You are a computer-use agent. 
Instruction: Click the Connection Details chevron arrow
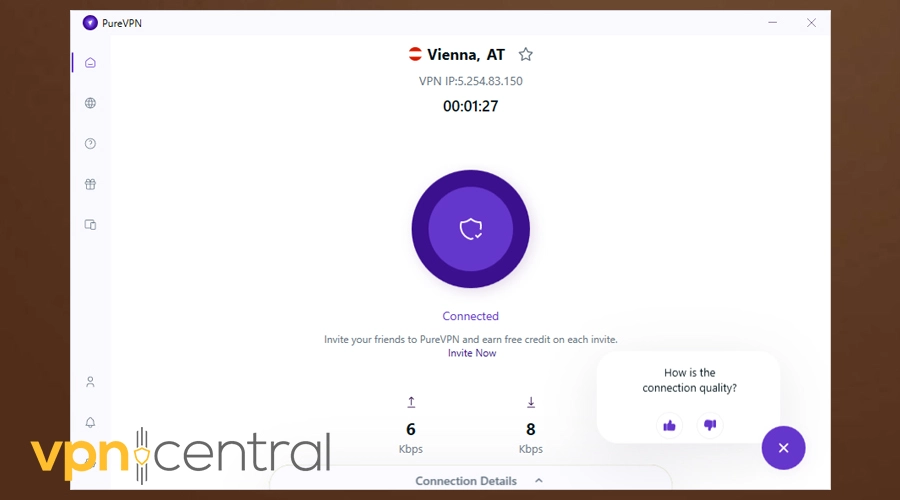538,480
